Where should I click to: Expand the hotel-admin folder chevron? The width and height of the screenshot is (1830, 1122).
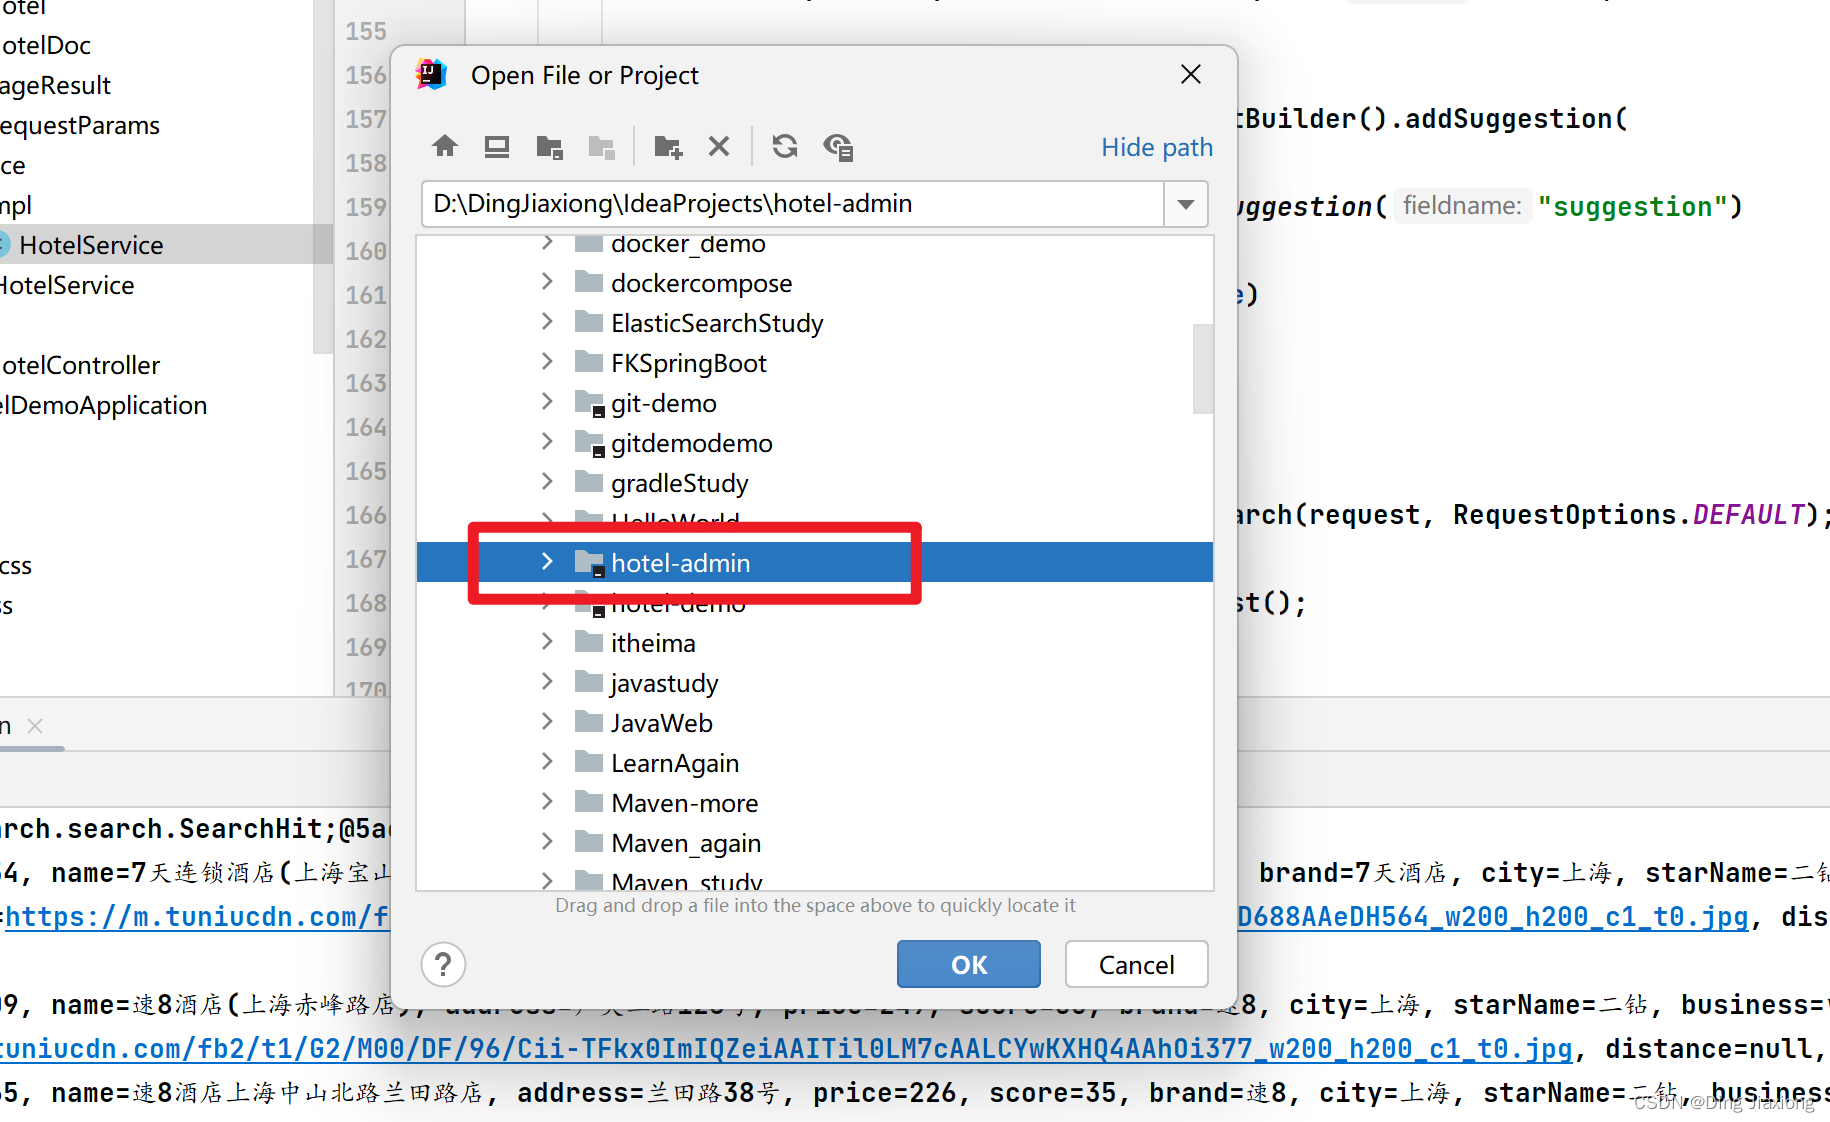click(x=547, y=562)
